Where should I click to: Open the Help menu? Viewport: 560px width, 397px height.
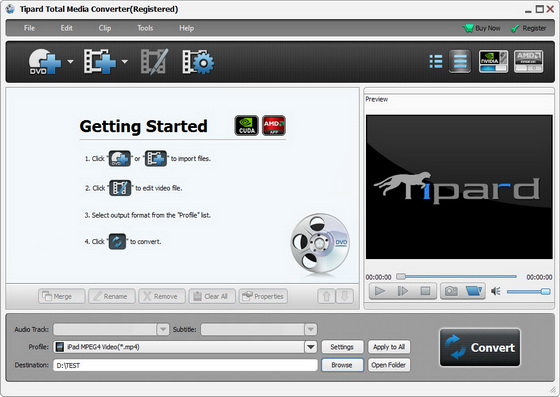click(x=186, y=28)
